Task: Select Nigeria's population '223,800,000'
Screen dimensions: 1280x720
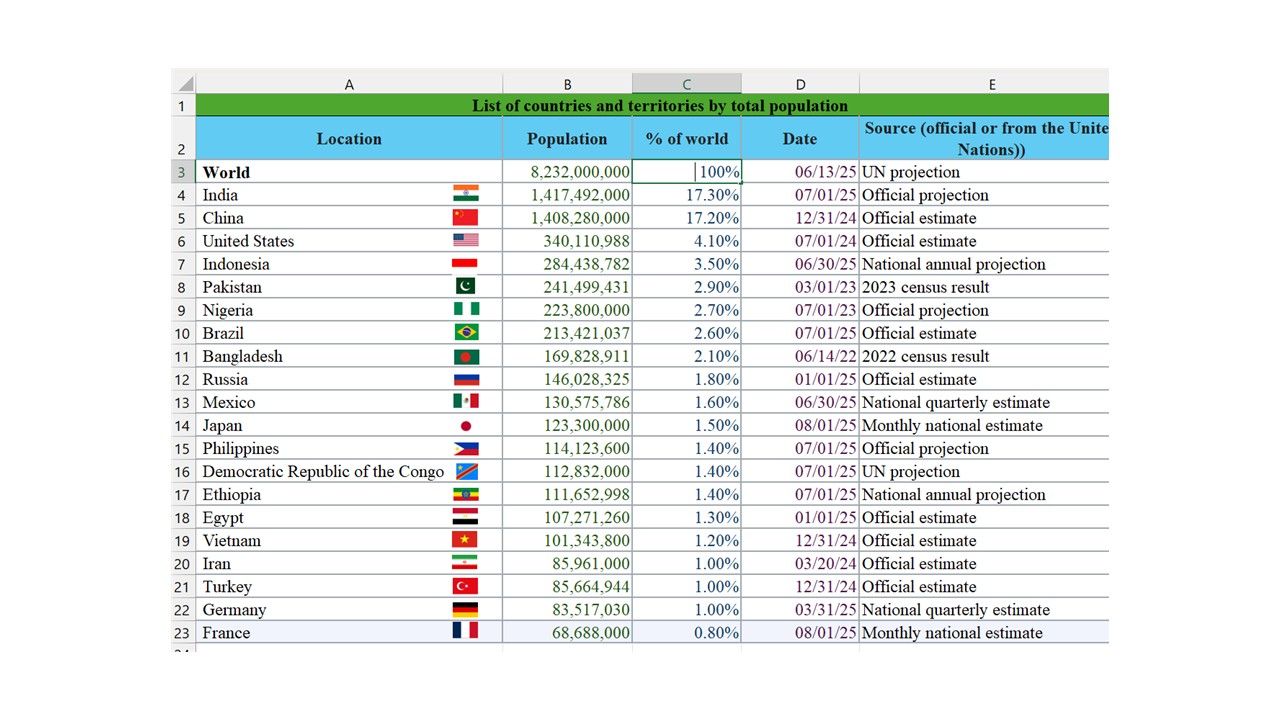Action: 567,310
